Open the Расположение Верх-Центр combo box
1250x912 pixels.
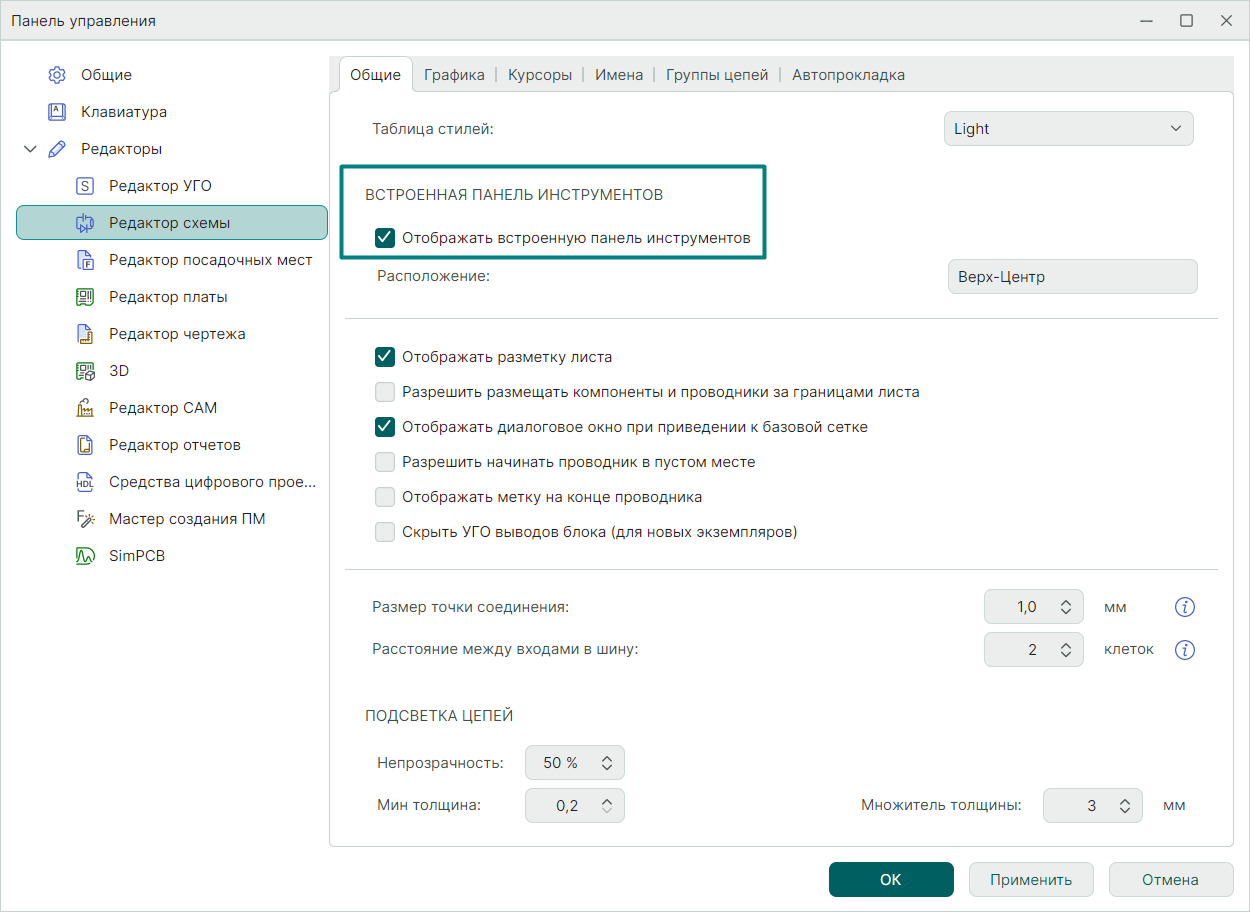(1072, 277)
